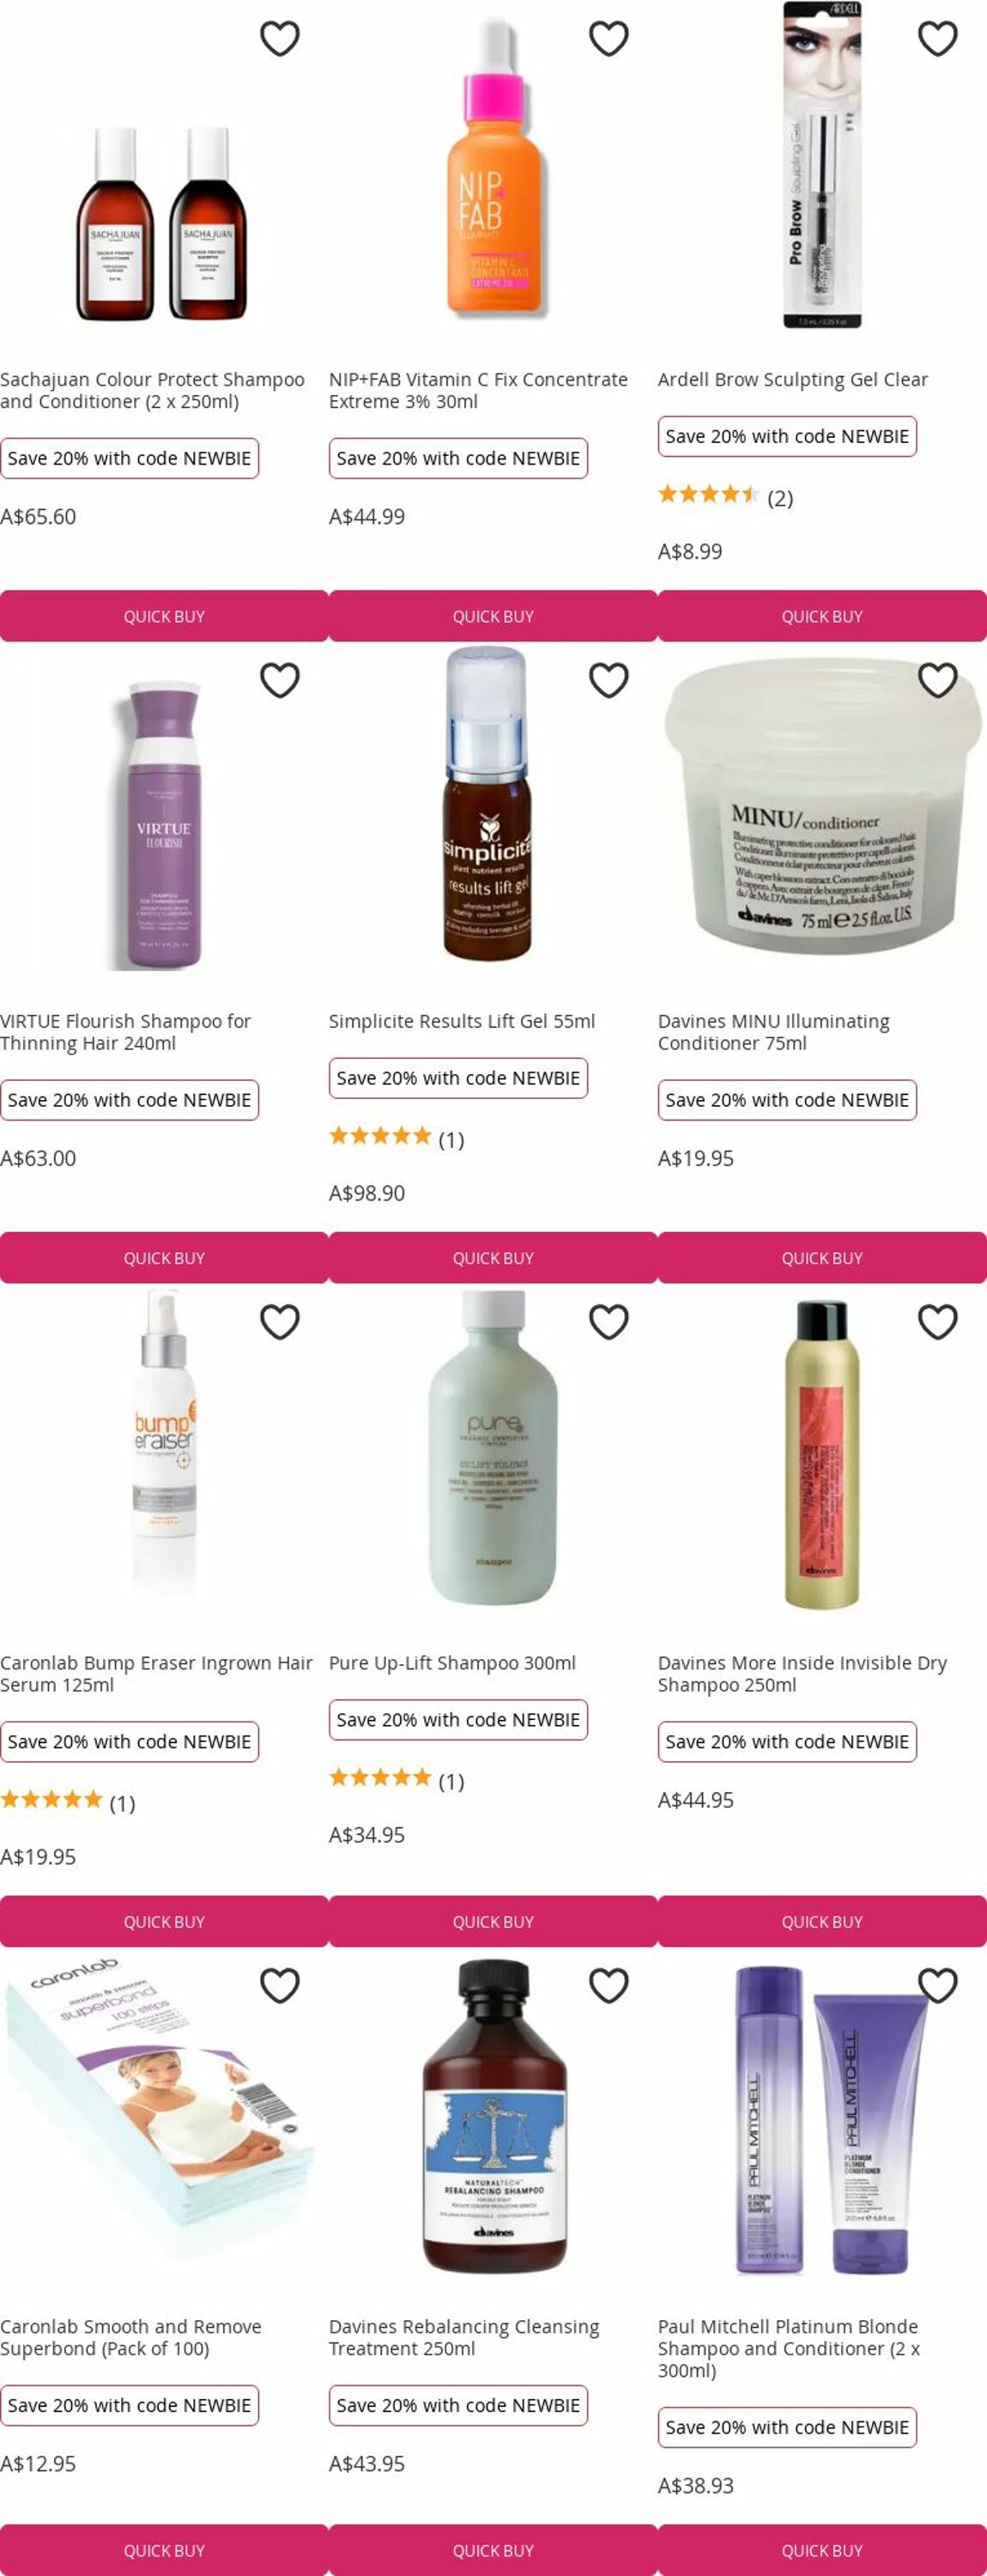
Task: Favorite the Ardell Brow Sculpting Gel
Action: tap(938, 38)
